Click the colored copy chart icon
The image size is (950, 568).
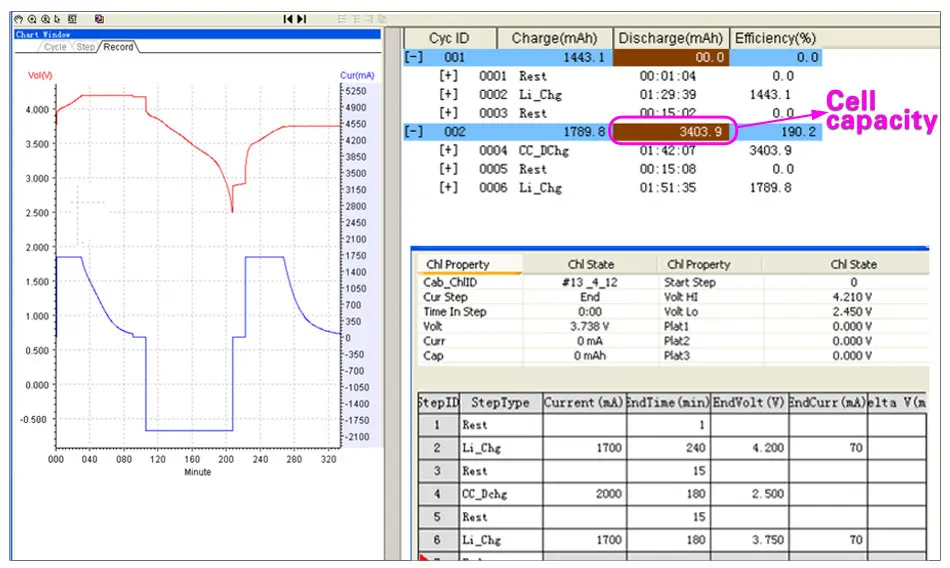(99, 19)
